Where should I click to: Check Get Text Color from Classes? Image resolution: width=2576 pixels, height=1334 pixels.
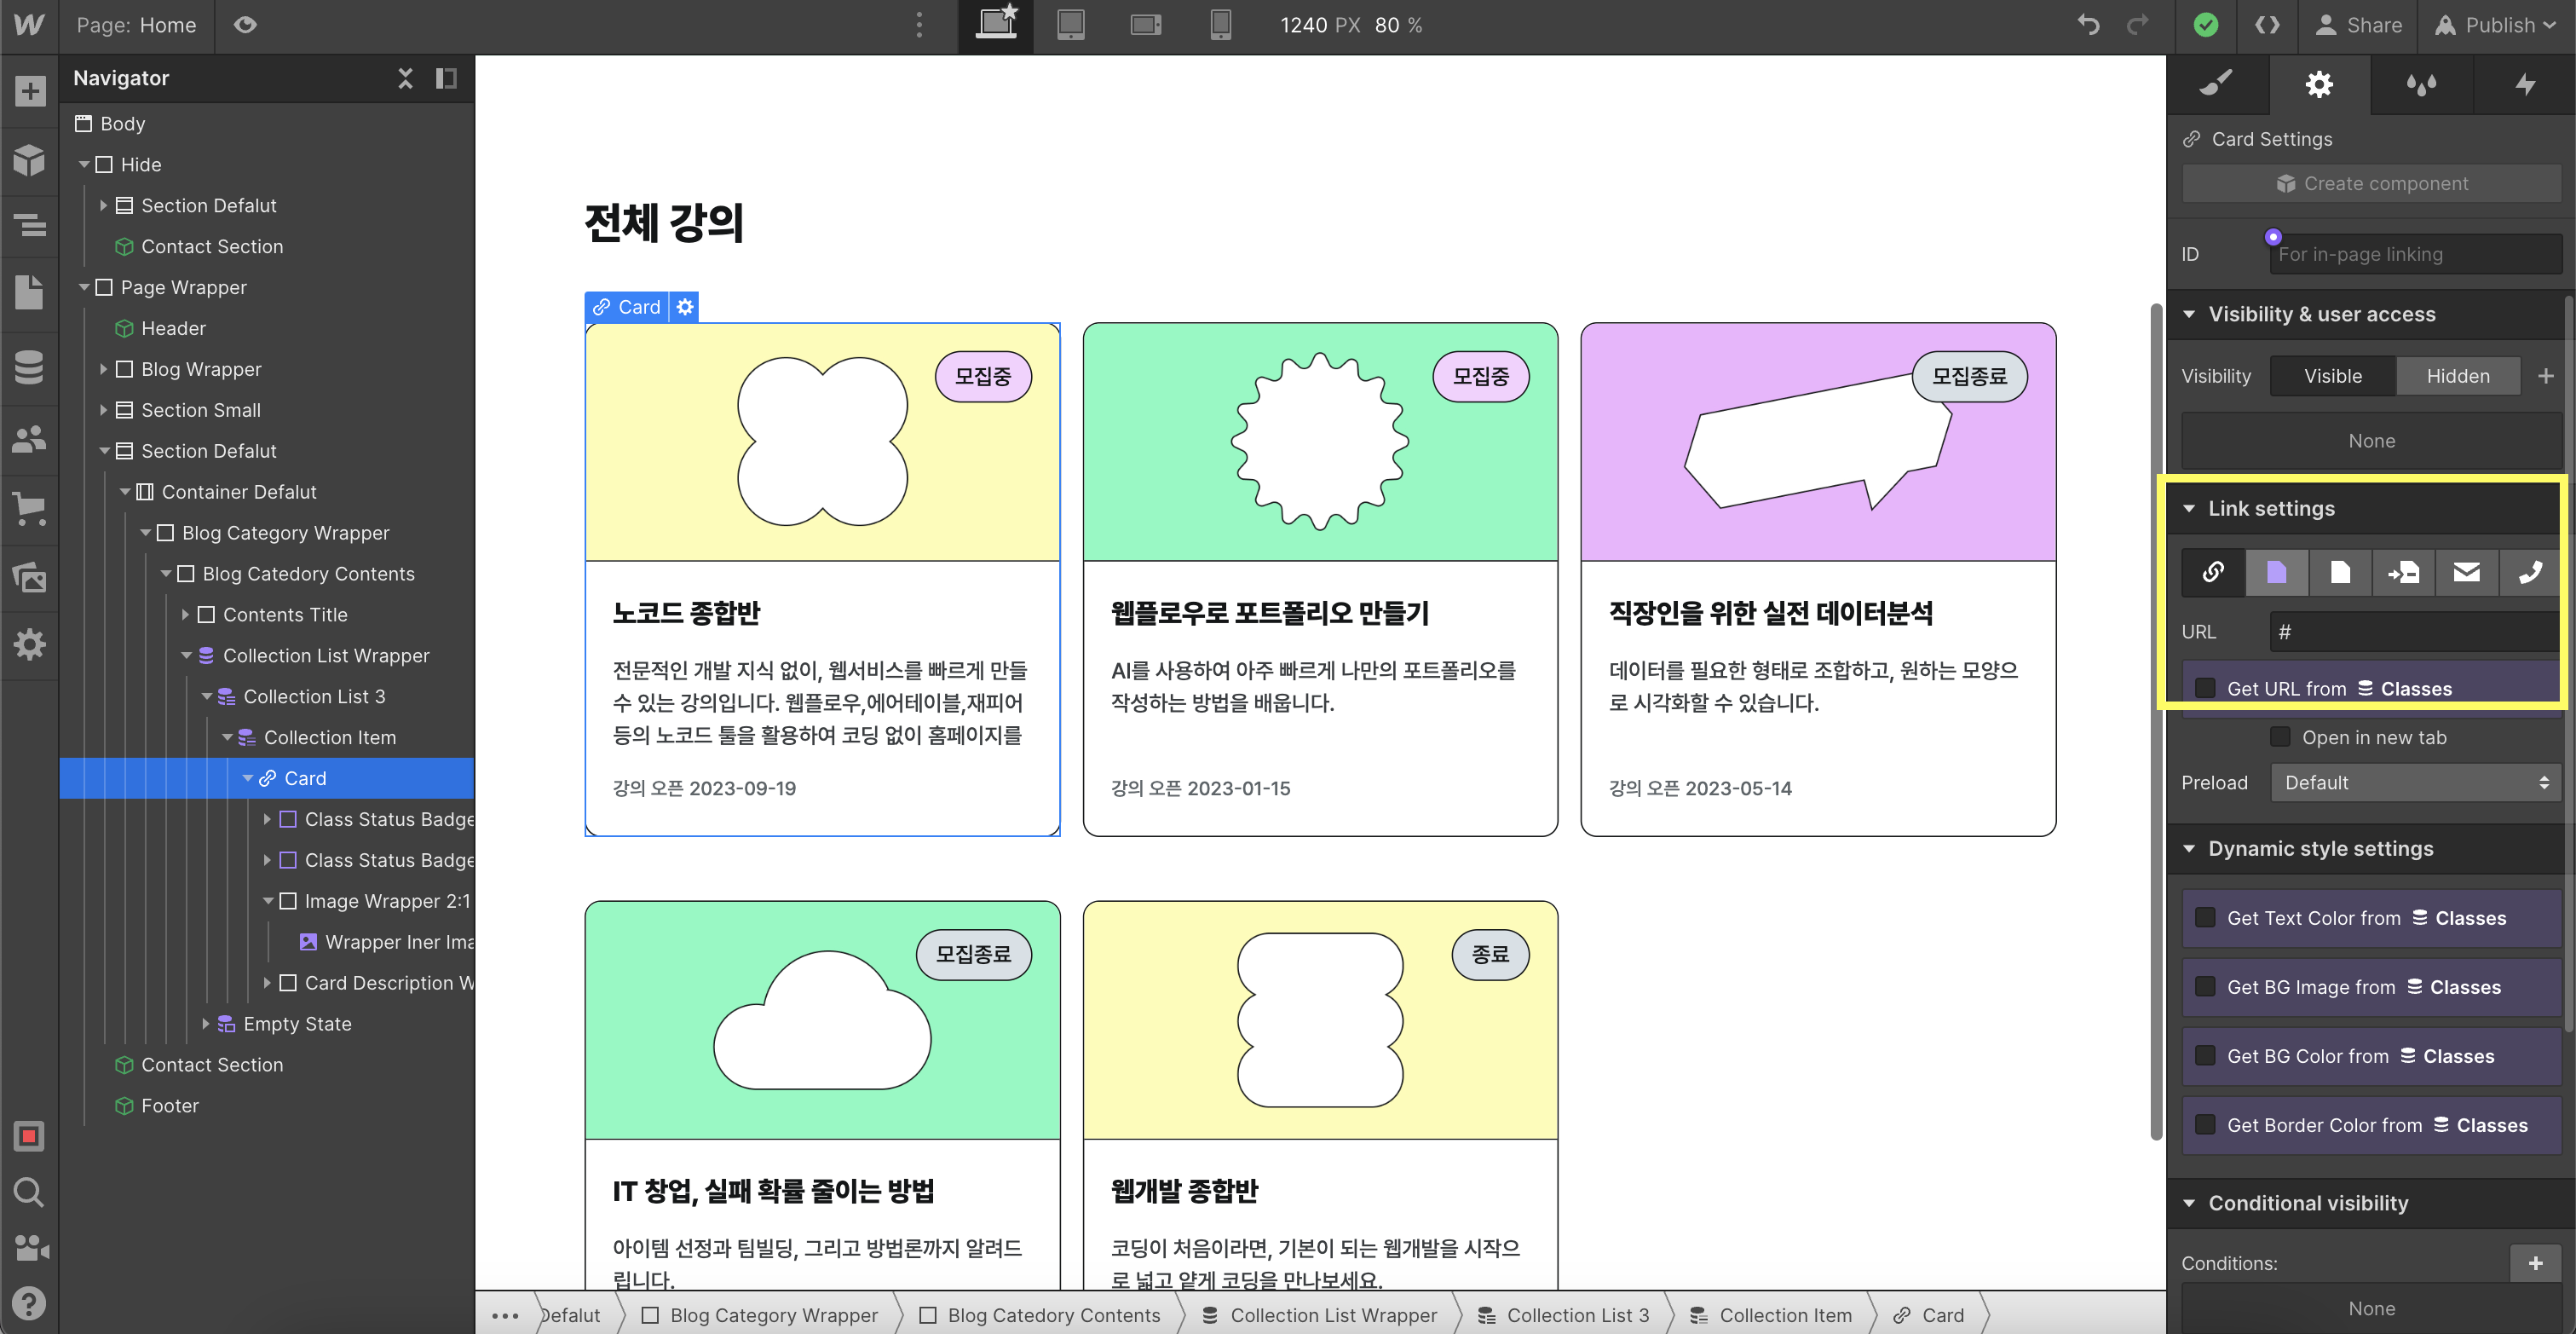(2205, 917)
